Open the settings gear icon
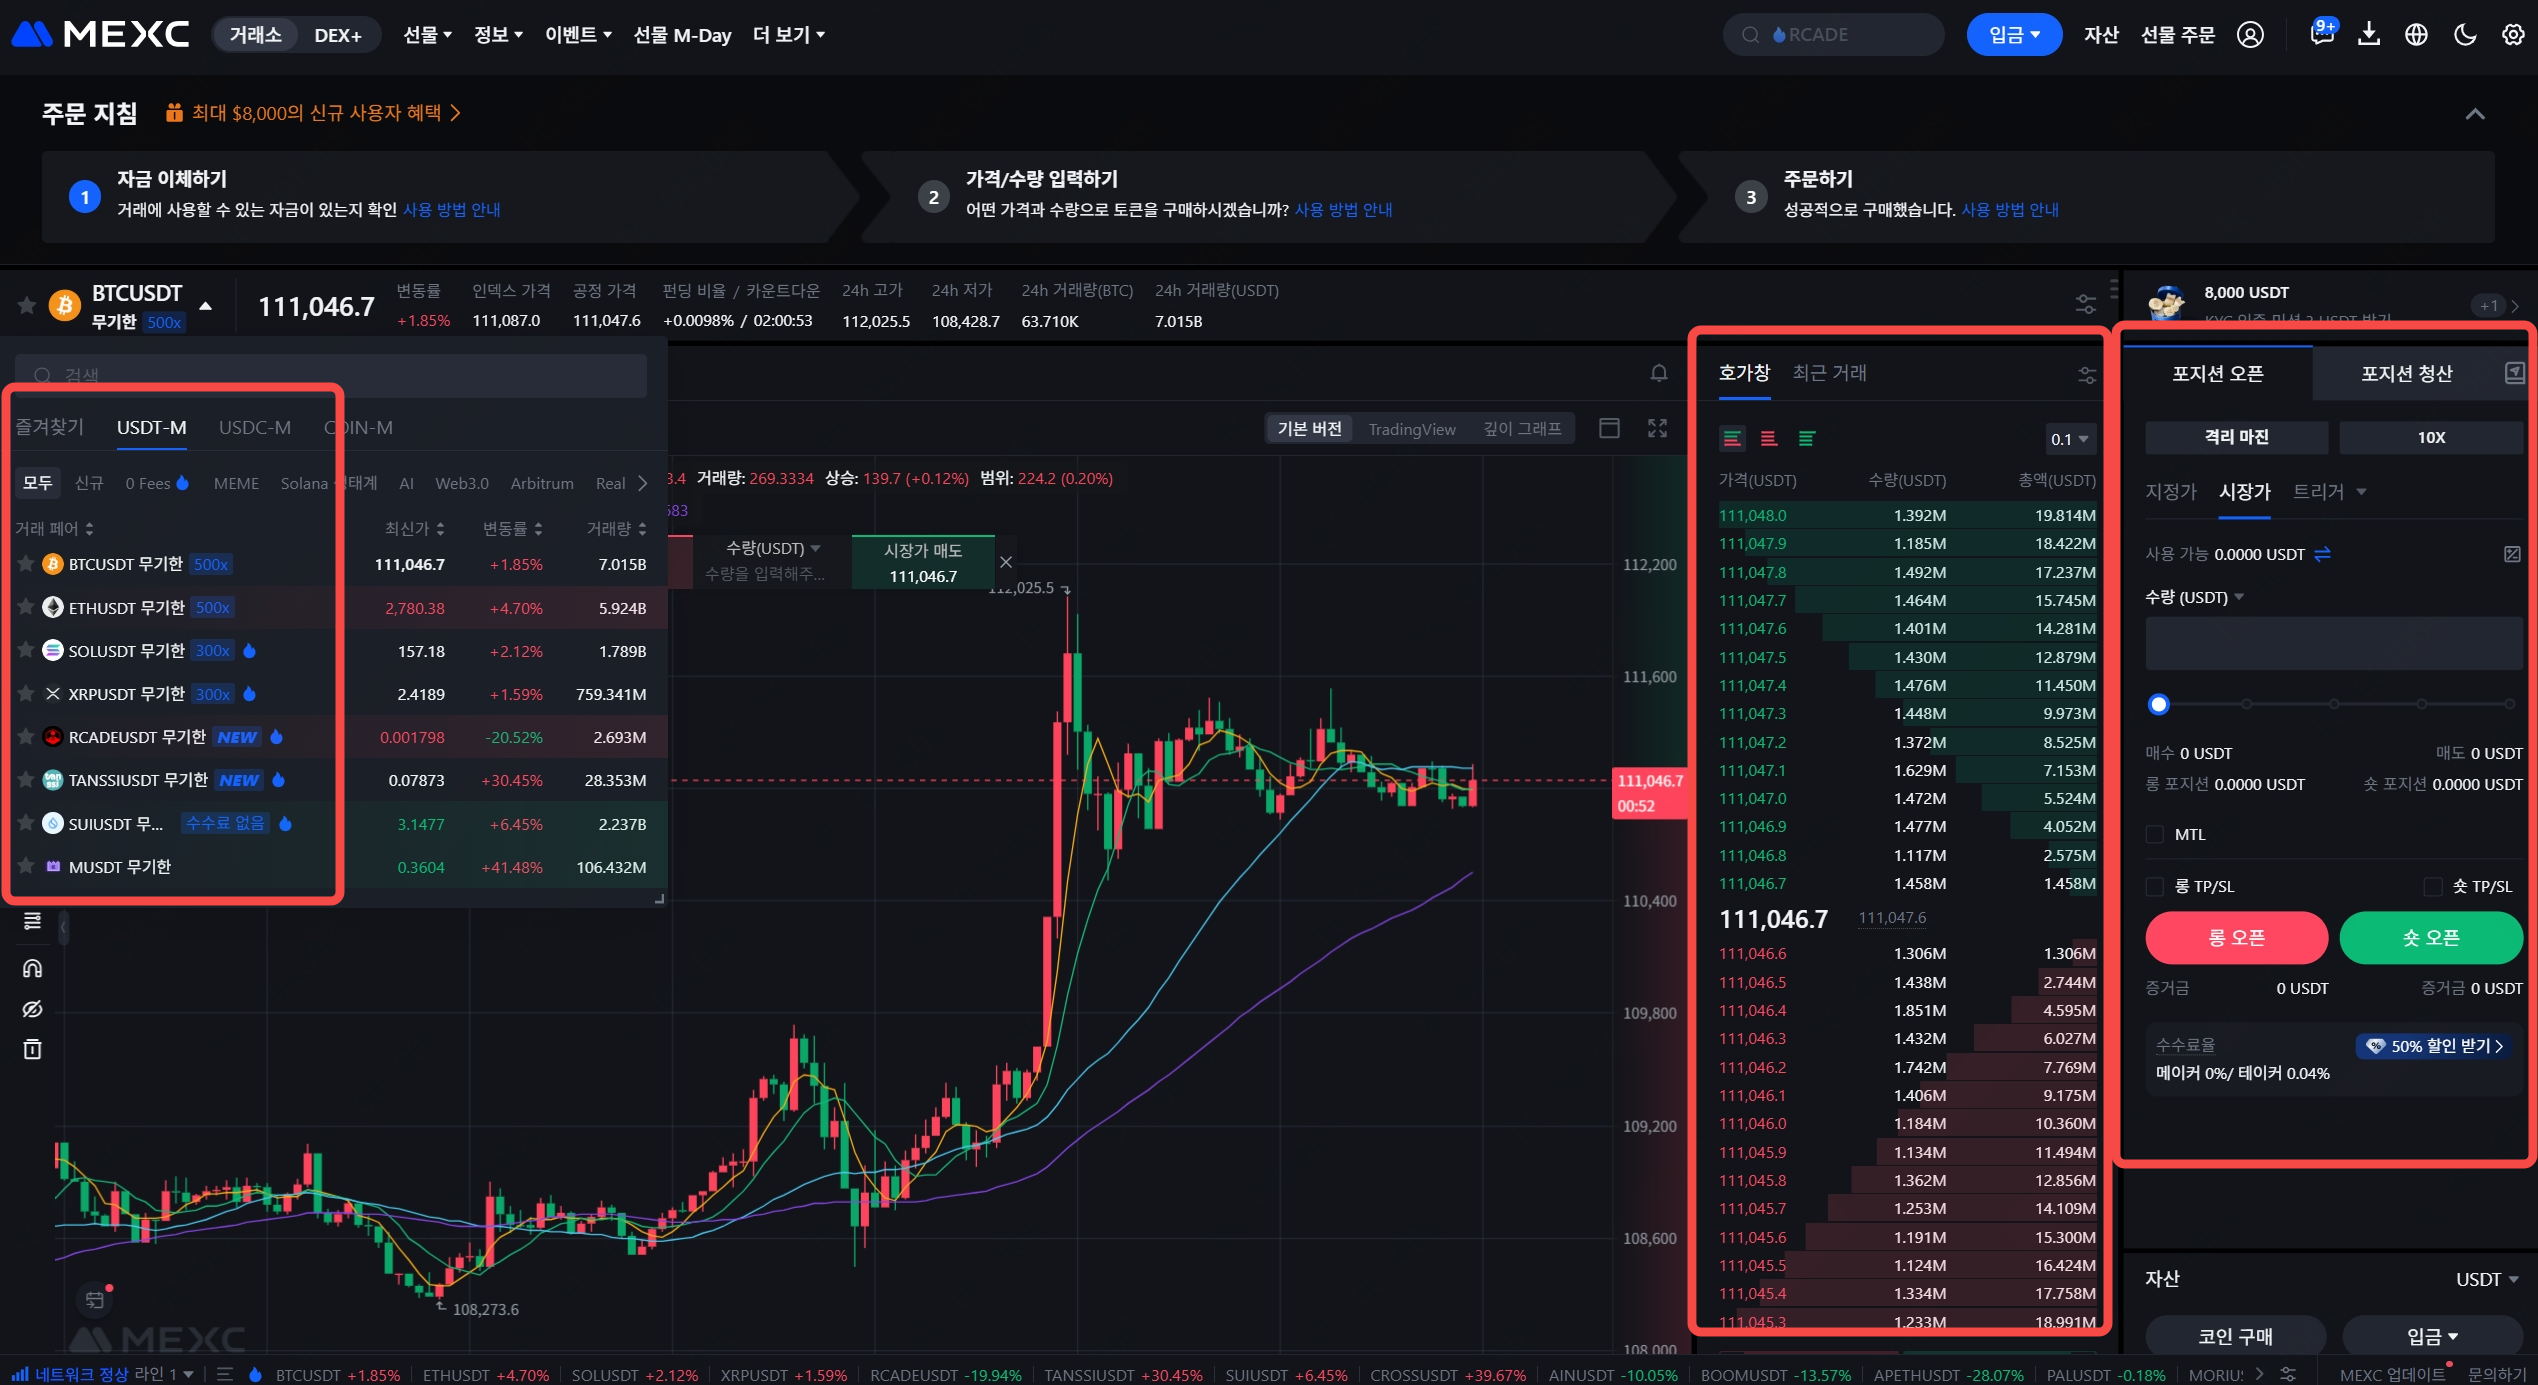 click(x=2513, y=35)
